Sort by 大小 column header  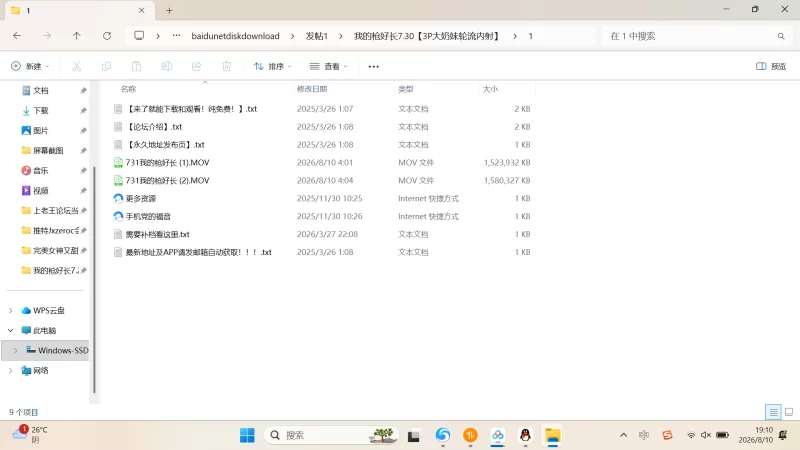tap(490, 89)
